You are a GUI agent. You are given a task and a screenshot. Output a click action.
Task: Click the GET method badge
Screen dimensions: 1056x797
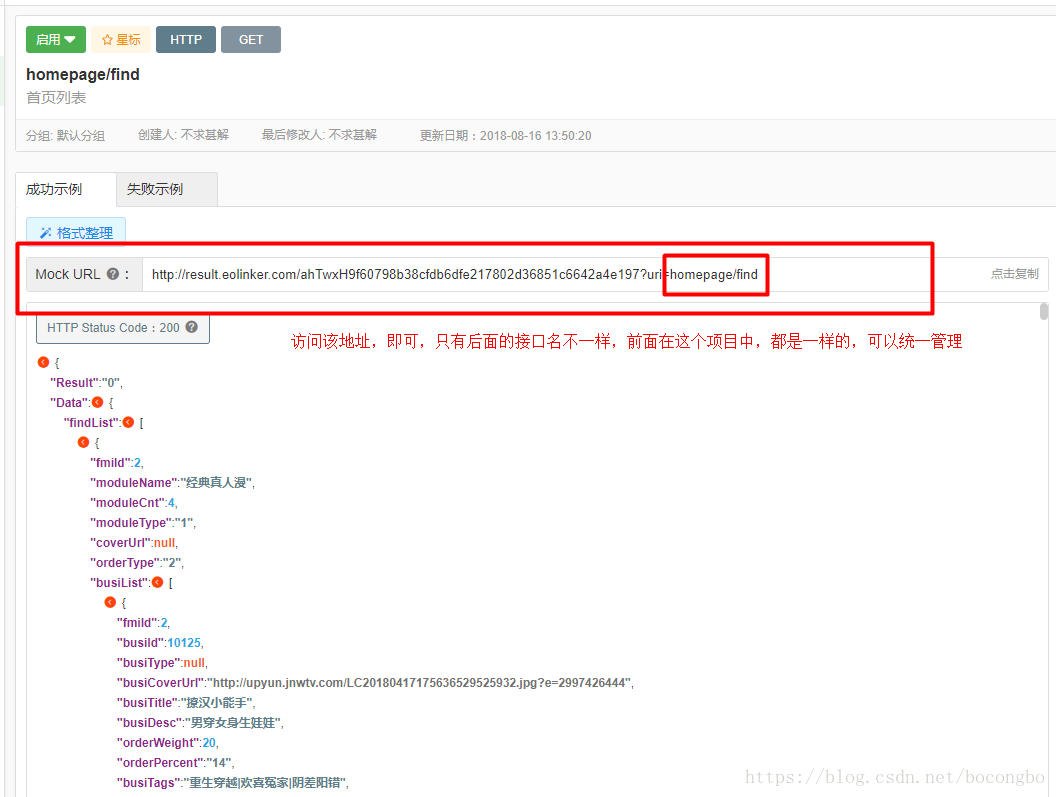(251, 40)
